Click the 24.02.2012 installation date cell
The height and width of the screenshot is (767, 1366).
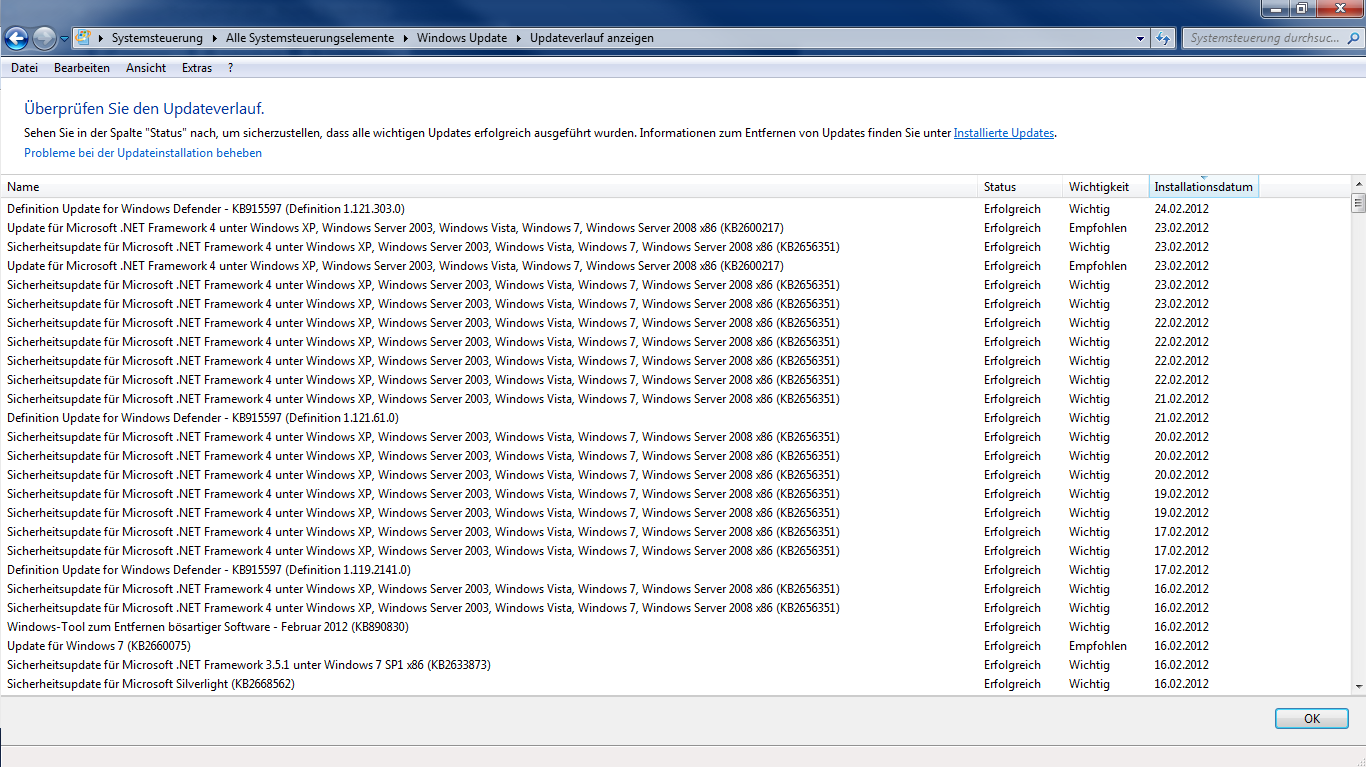pyautogui.click(x=1181, y=209)
